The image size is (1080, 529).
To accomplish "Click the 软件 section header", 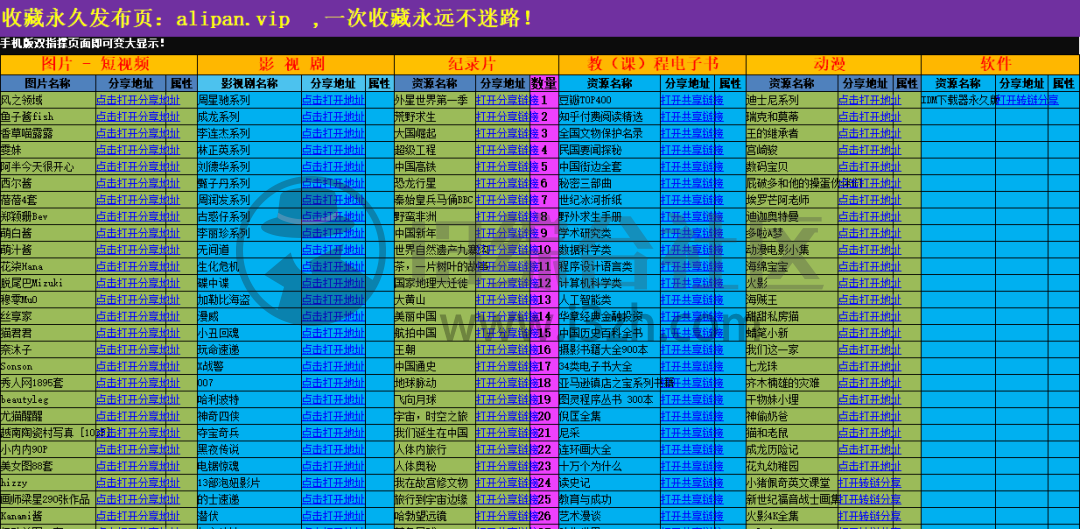I will tap(1000, 65).
